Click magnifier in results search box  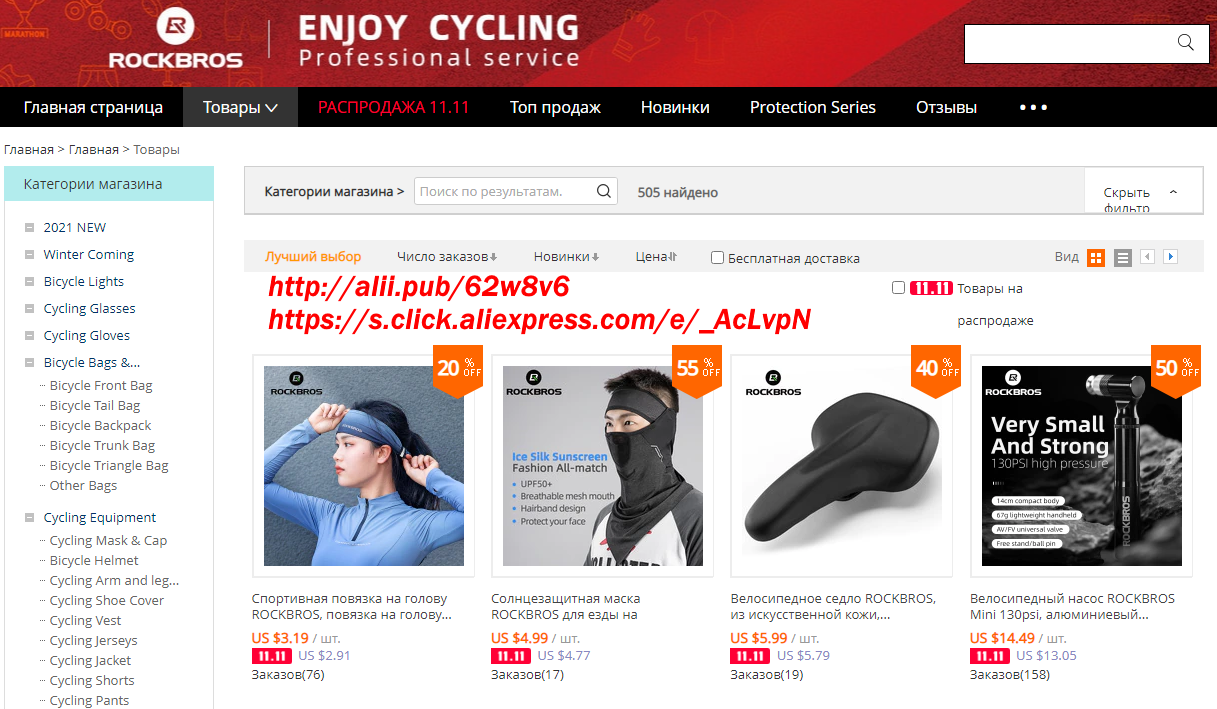[x=604, y=191]
